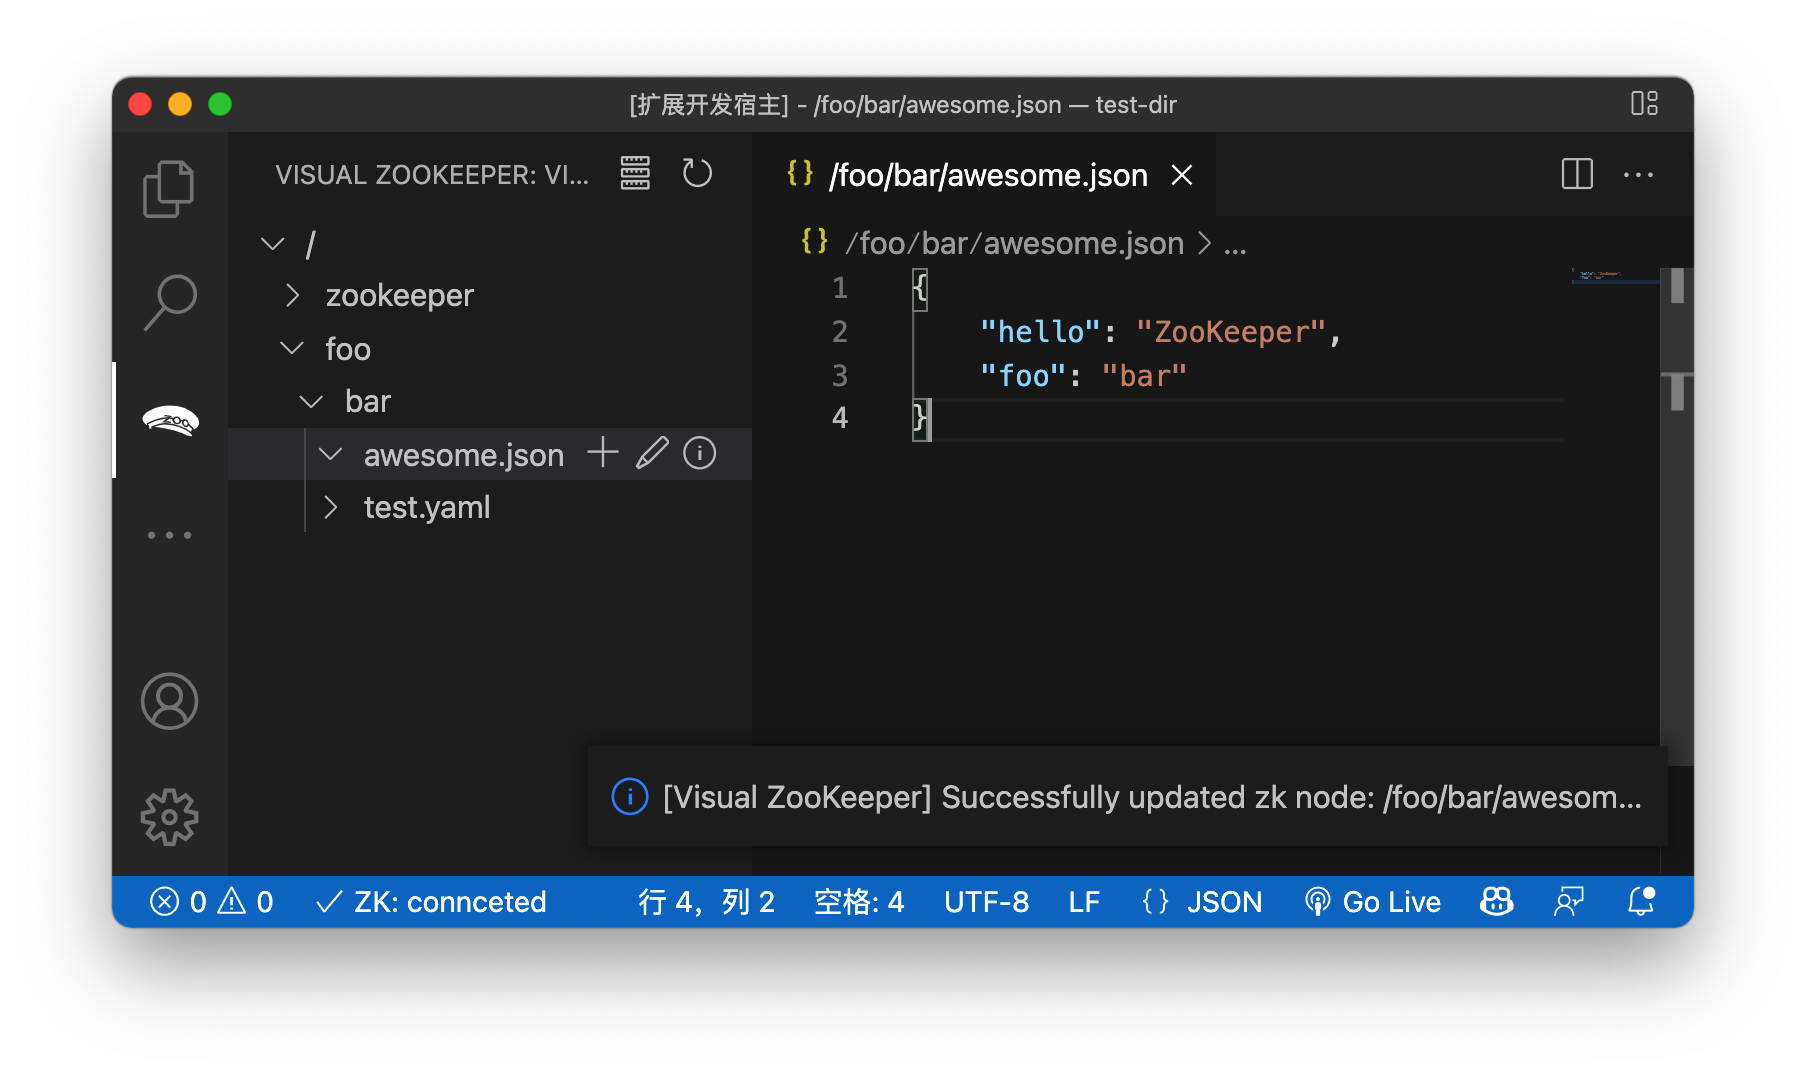Select the /foo/bar/awesome.json editor tab

coord(984,175)
